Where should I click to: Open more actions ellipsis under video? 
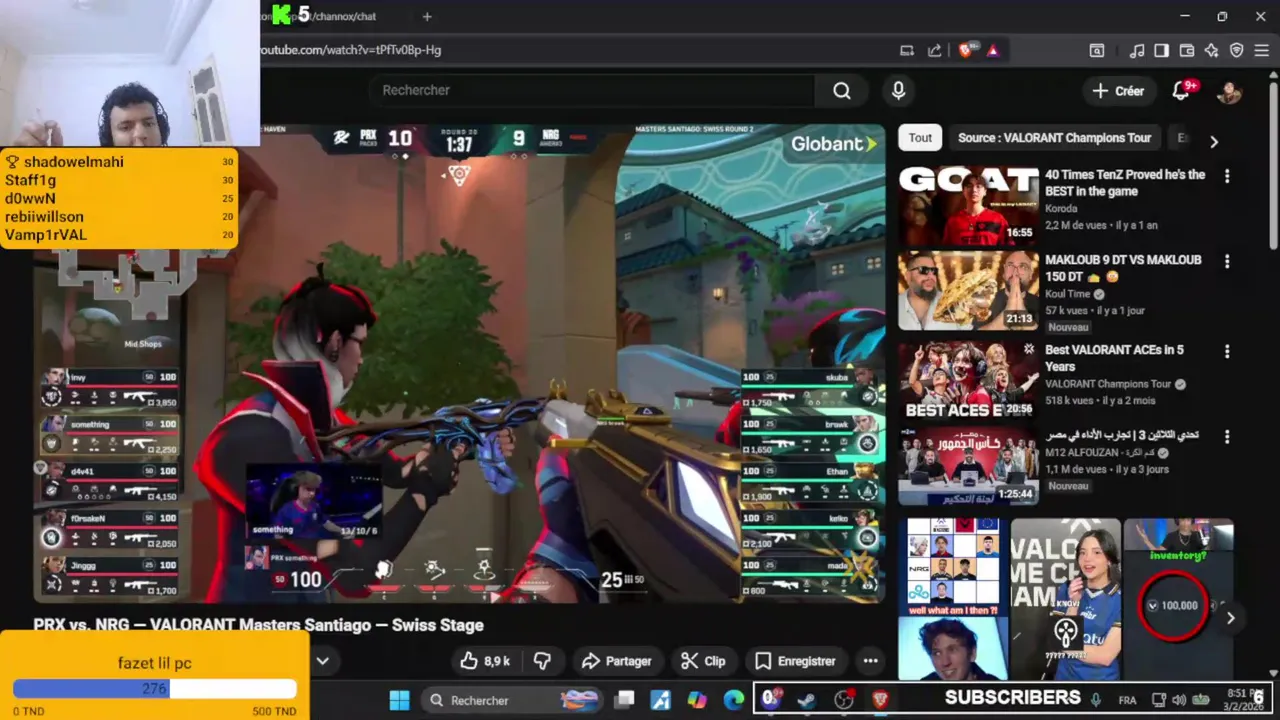click(x=870, y=661)
